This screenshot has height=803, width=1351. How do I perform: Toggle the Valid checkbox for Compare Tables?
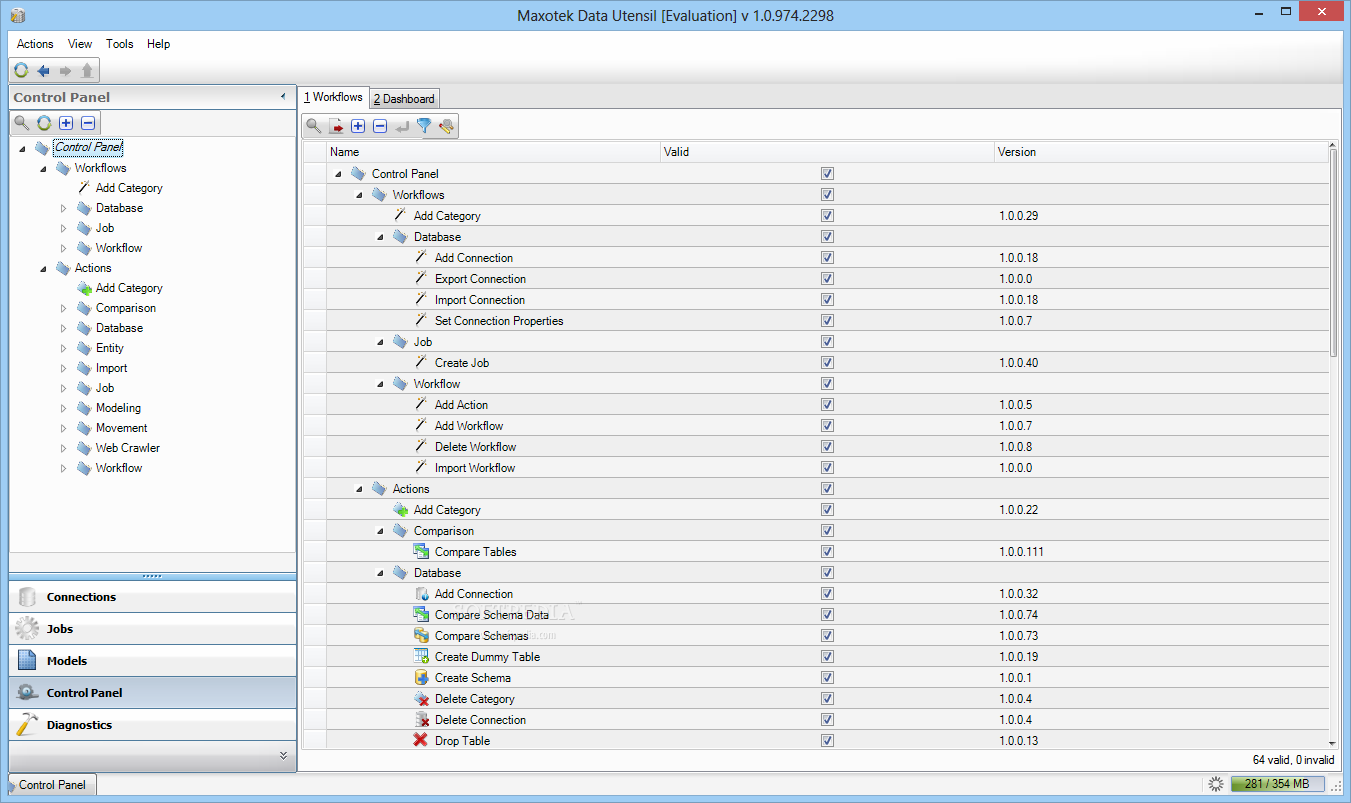[827, 552]
